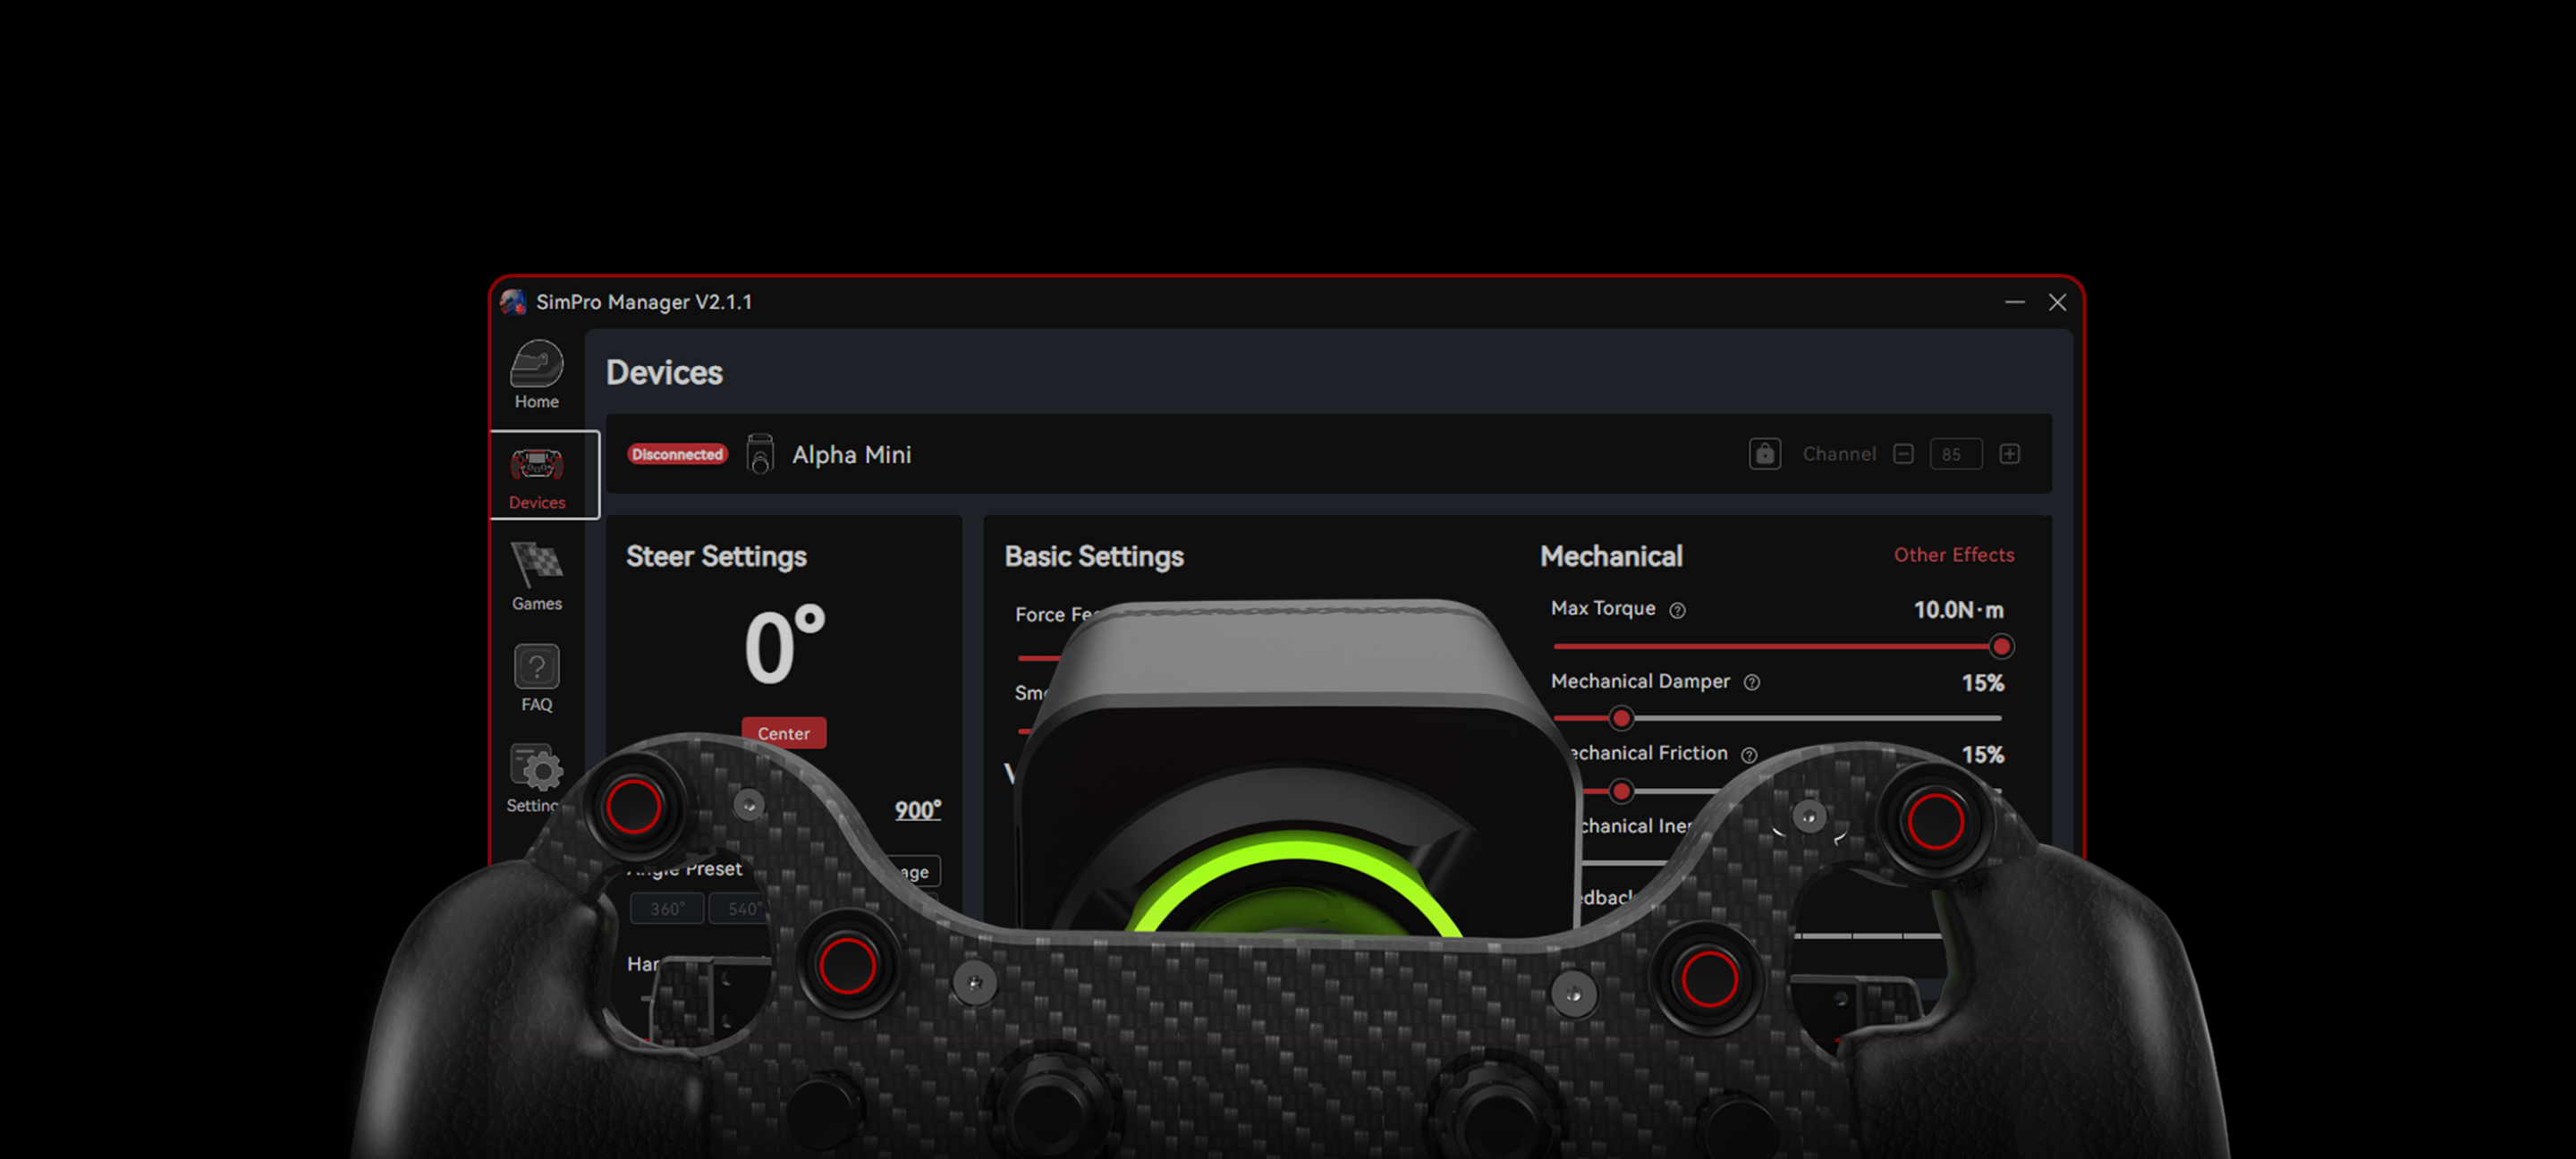2576x1159 pixels.
Task: Click the Alpha Mini device icon
Action: (760, 454)
